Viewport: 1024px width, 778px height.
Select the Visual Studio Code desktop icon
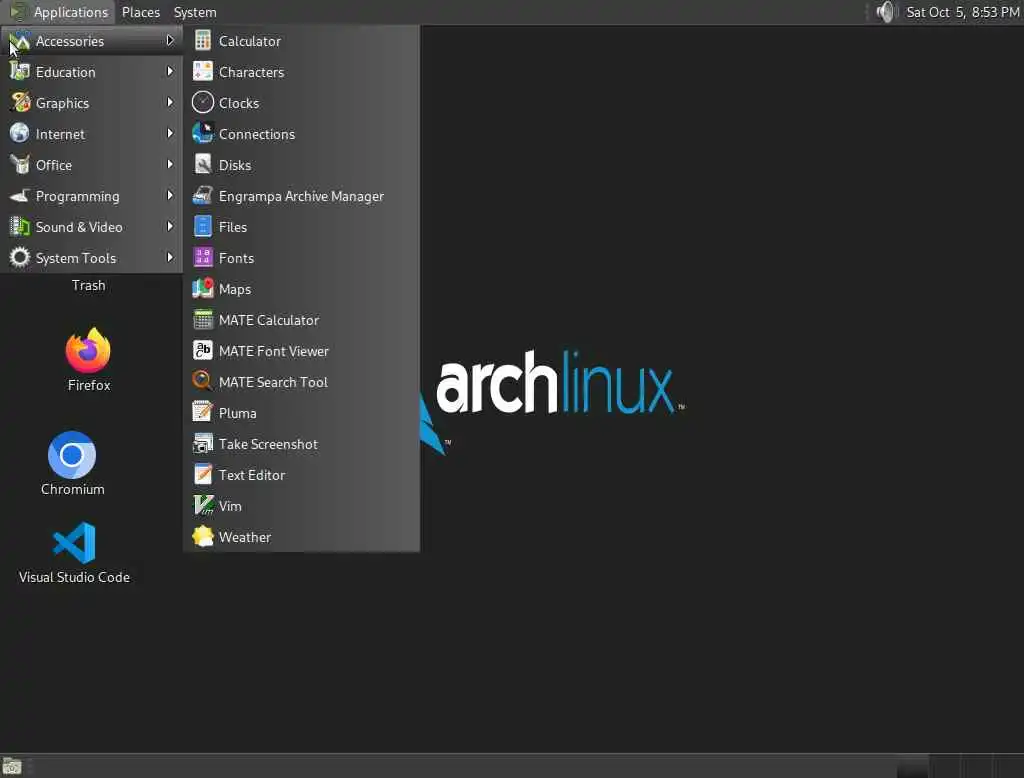(x=74, y=543)
